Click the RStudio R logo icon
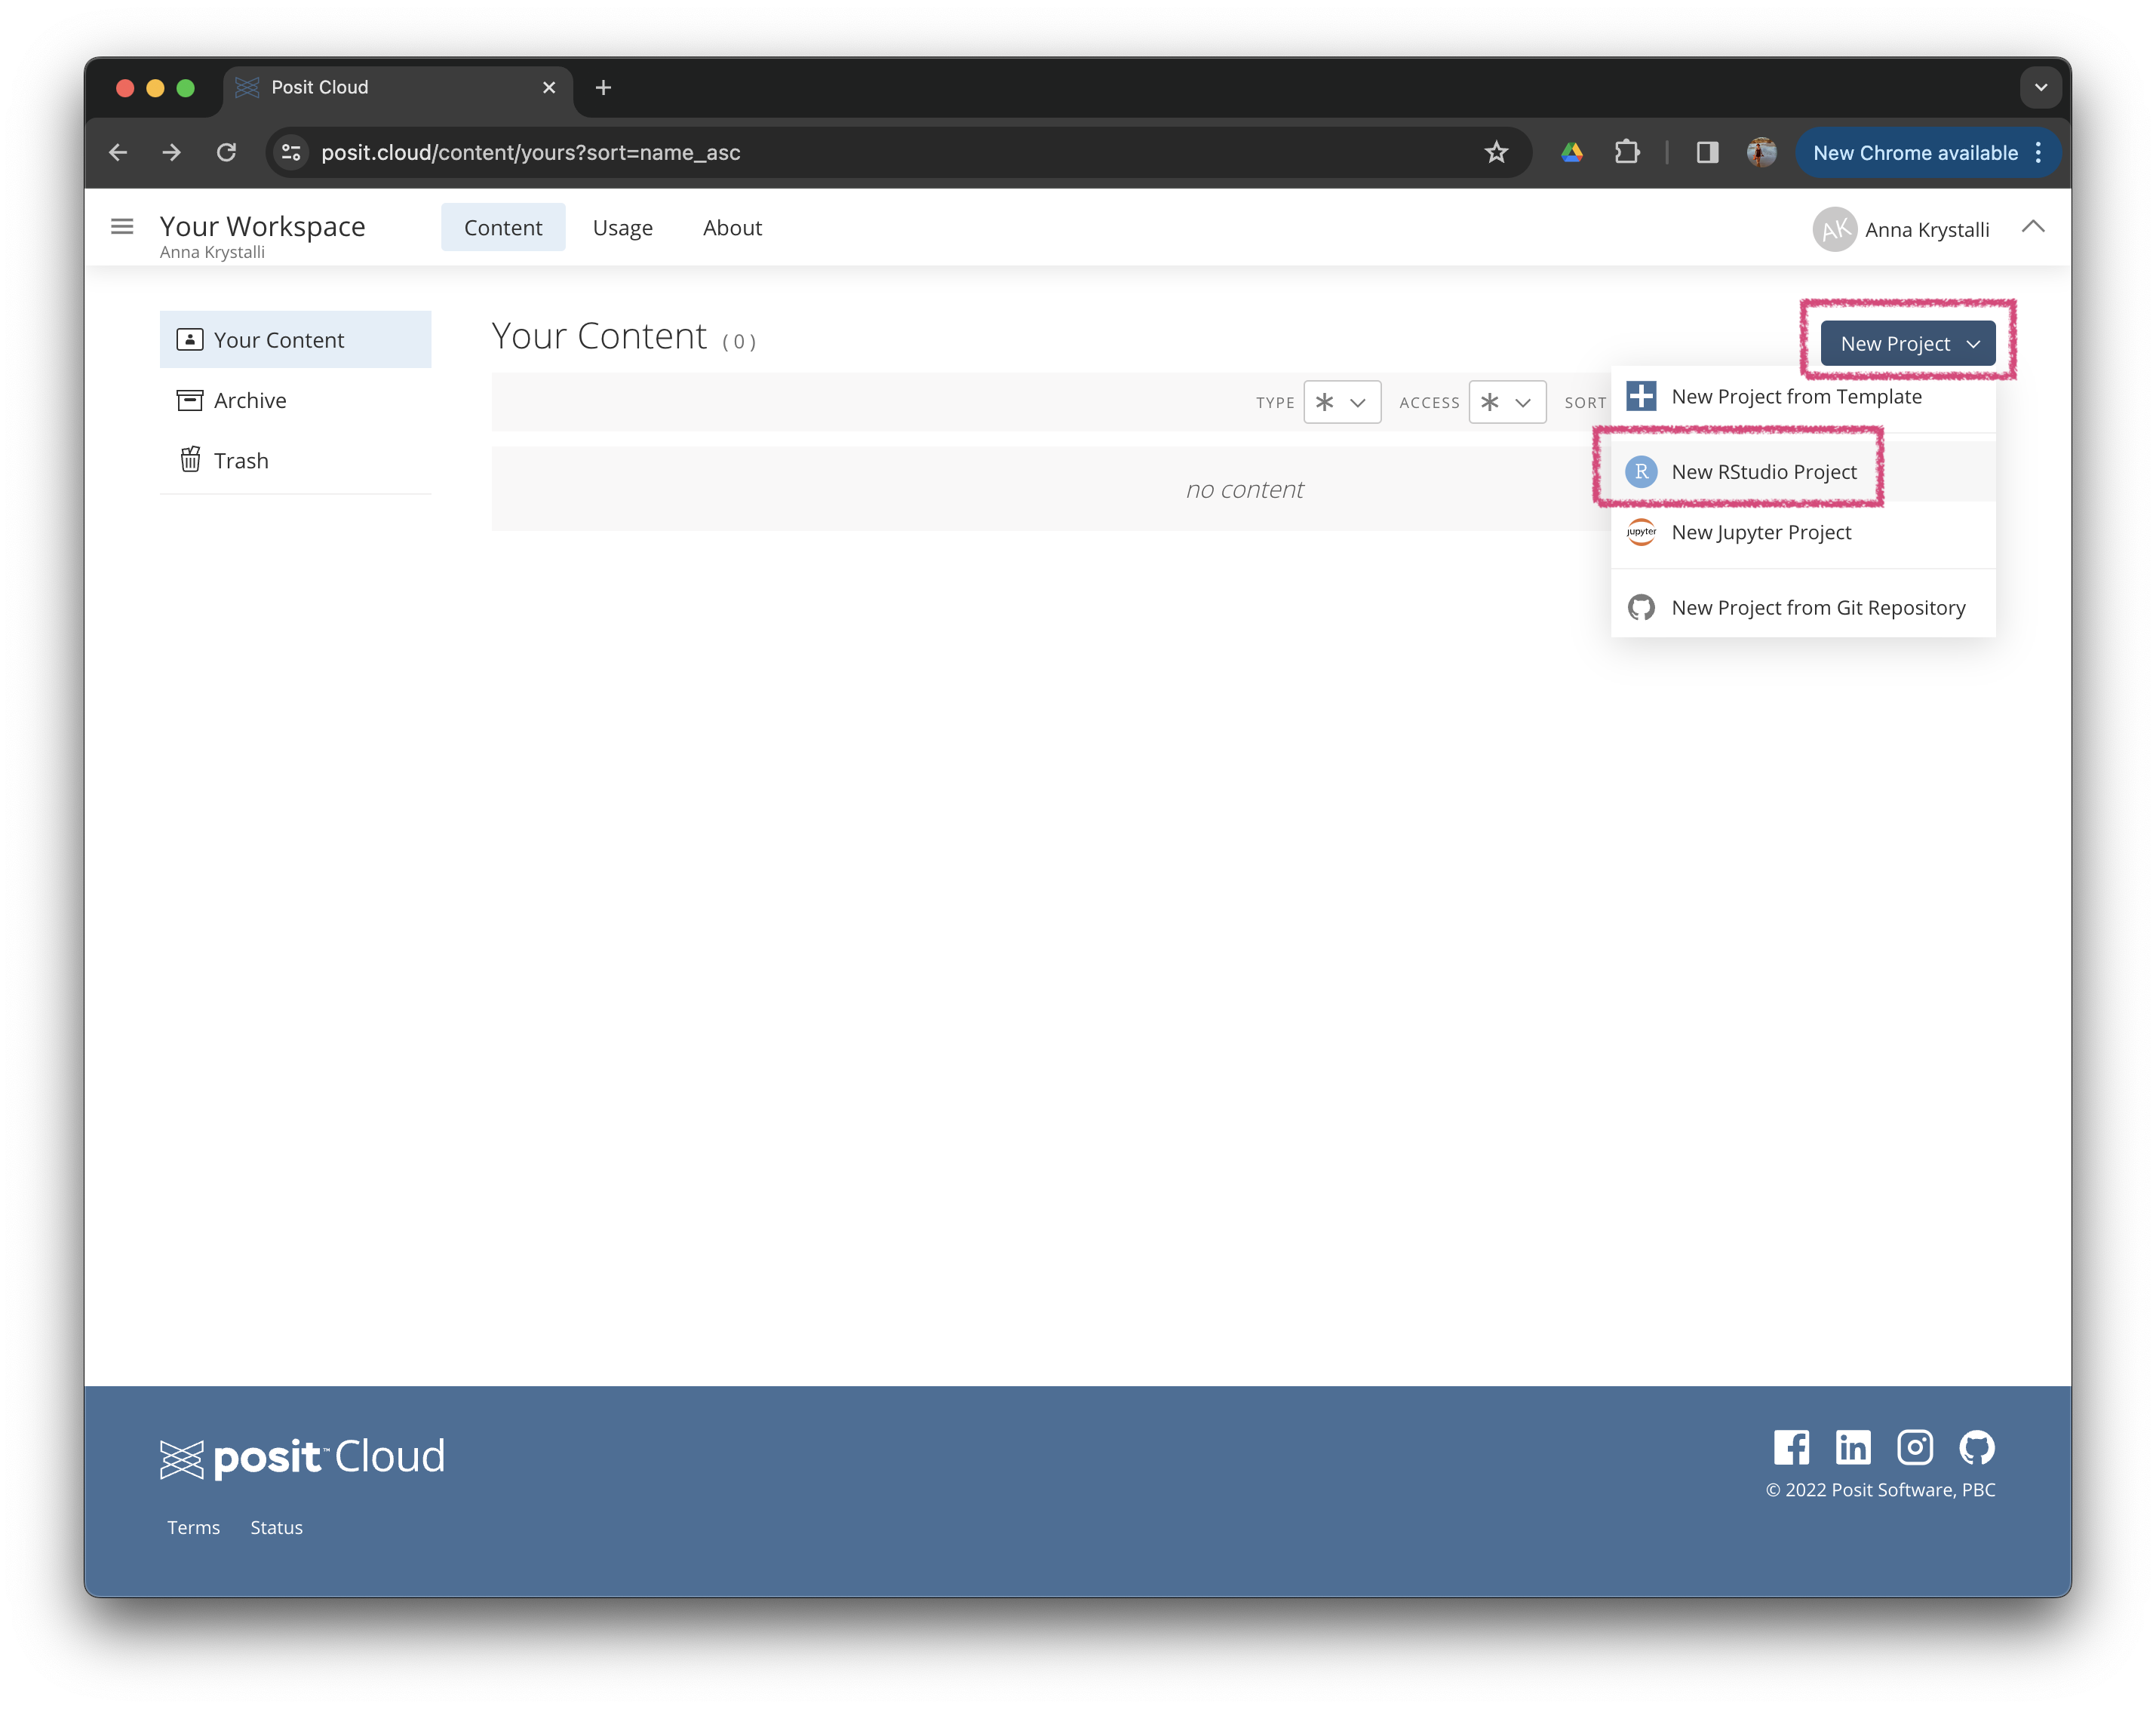The height and width of the screenshot is (1709, 2156). (x=1641, y=471)
